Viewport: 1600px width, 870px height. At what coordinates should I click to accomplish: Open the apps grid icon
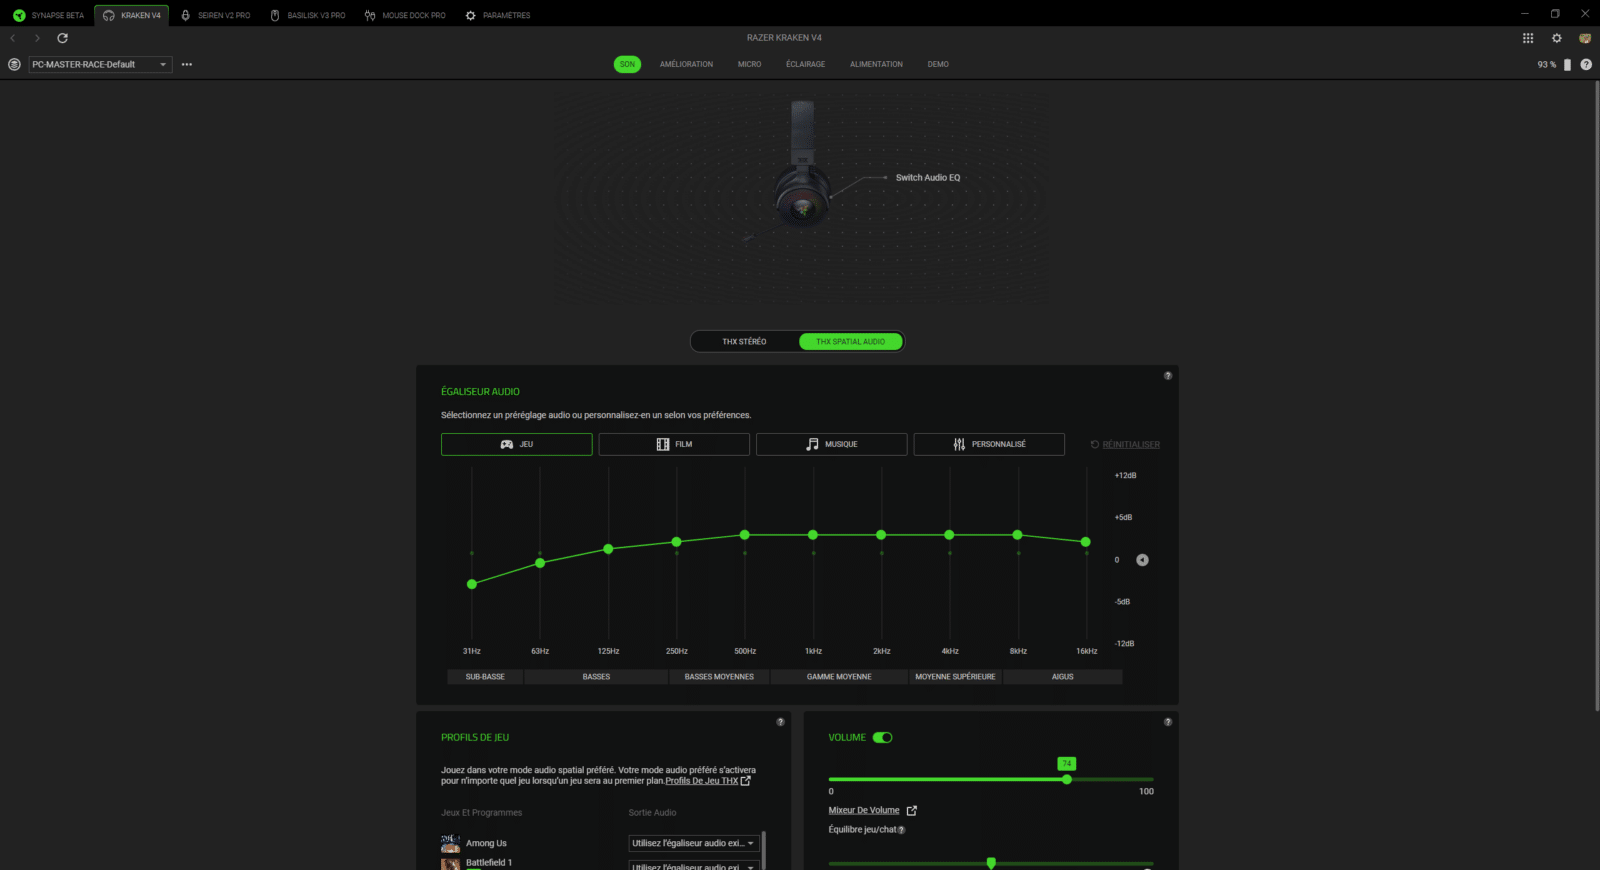[1528, 38]
